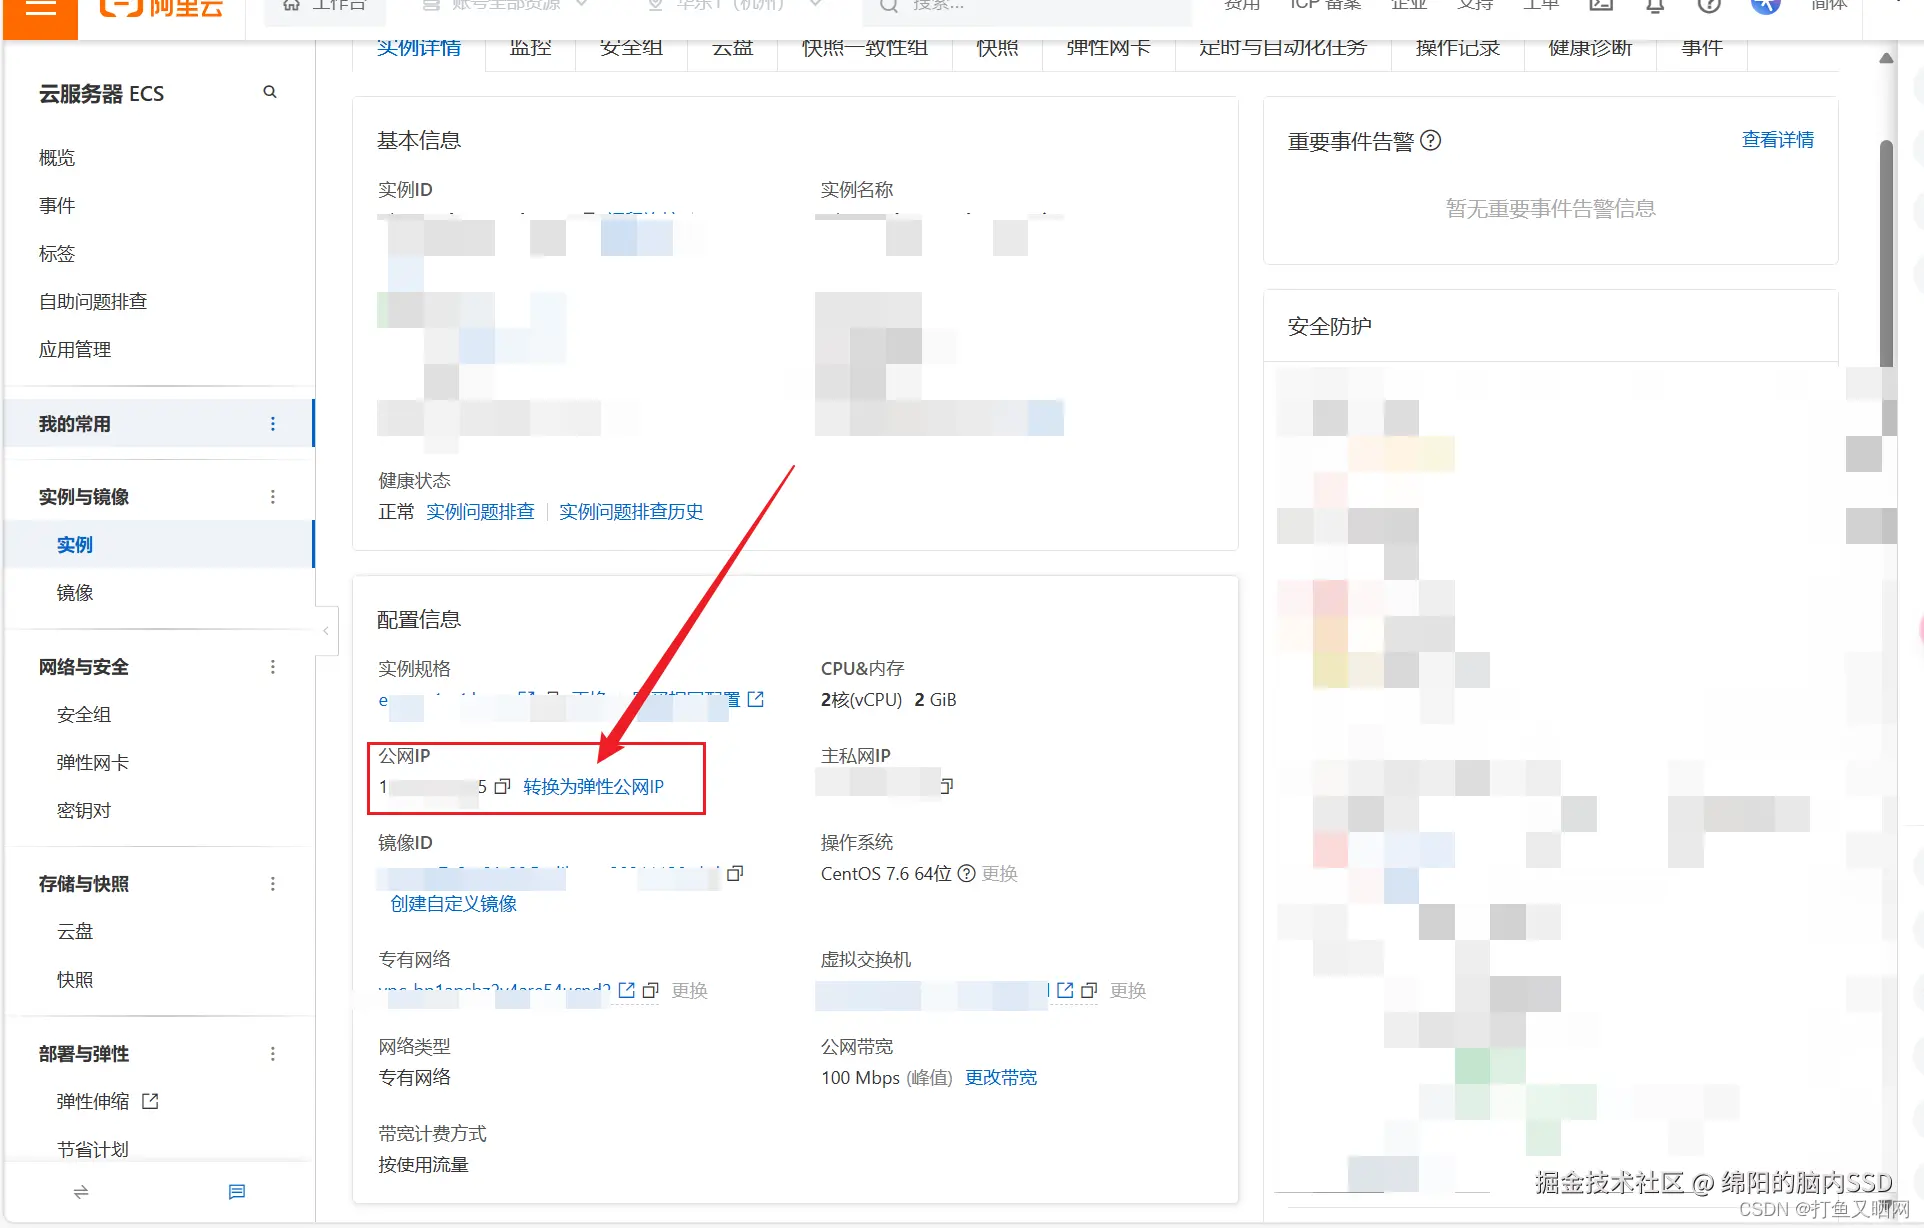Collapse the left sidebar with arrow handle

[326, 631]
